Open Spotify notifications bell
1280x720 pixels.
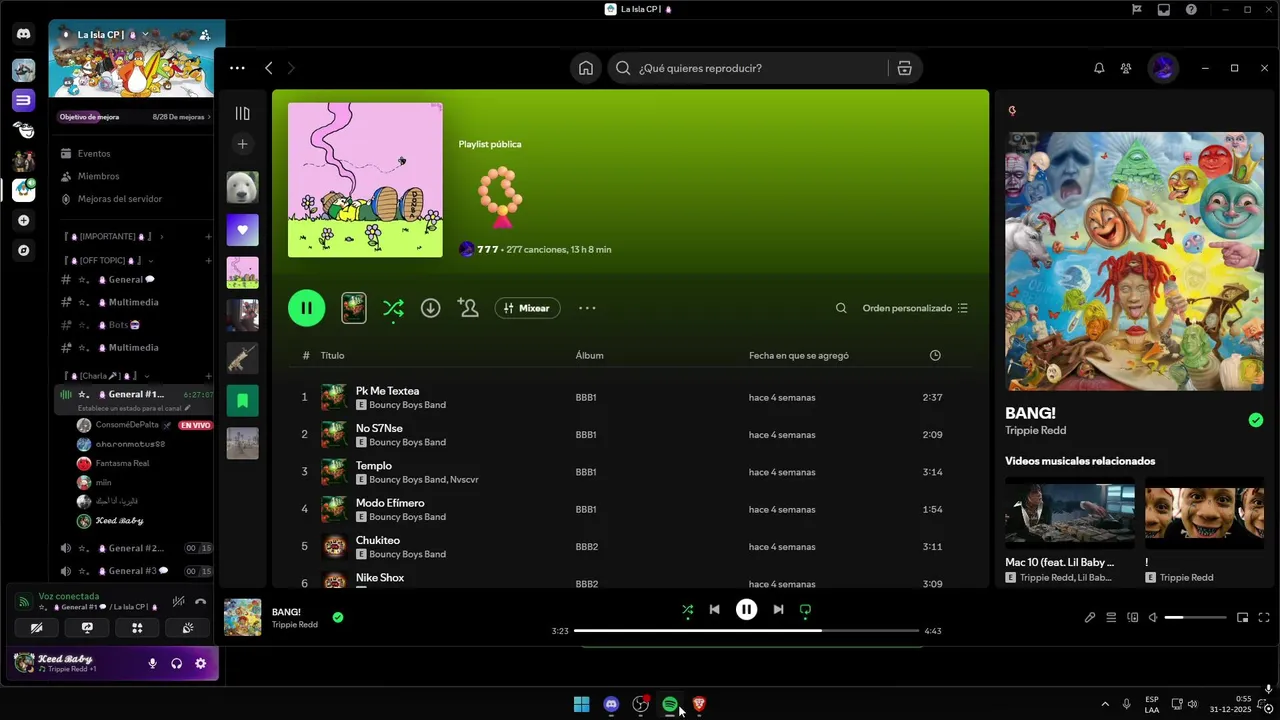tap(1099, 68)
